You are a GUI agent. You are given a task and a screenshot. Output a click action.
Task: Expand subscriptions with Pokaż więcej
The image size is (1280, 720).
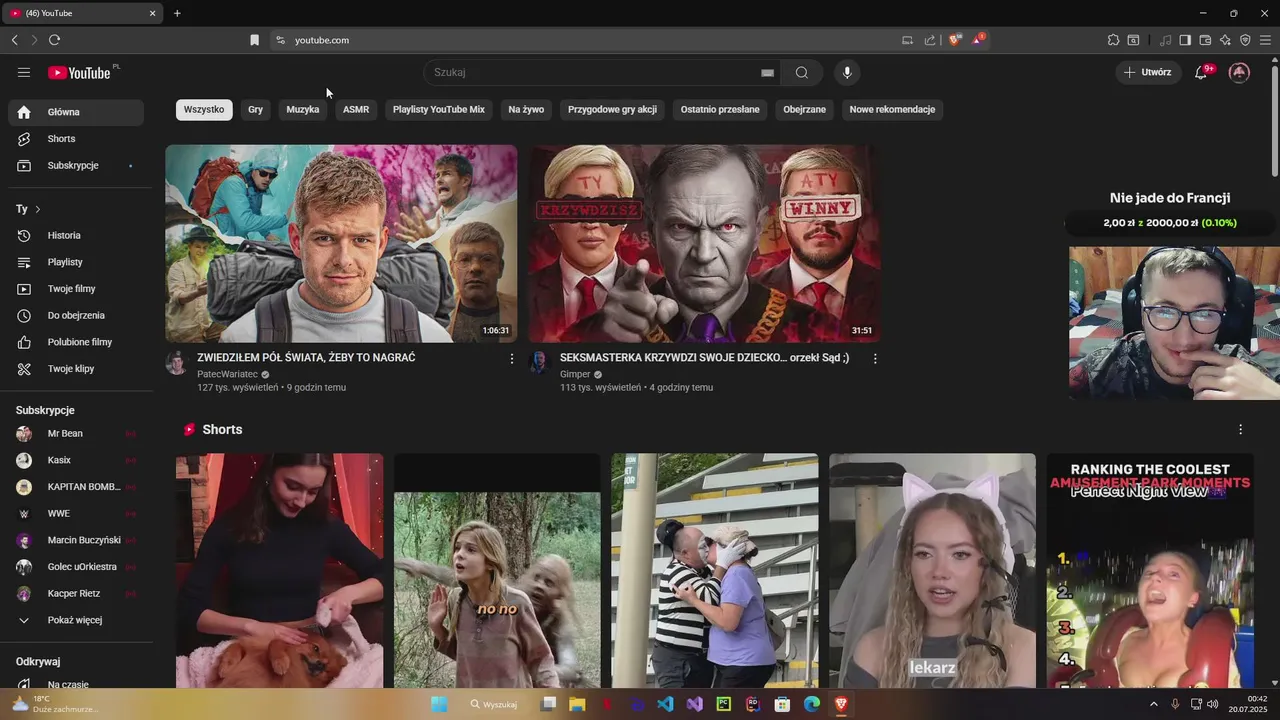tap(75, 620)
